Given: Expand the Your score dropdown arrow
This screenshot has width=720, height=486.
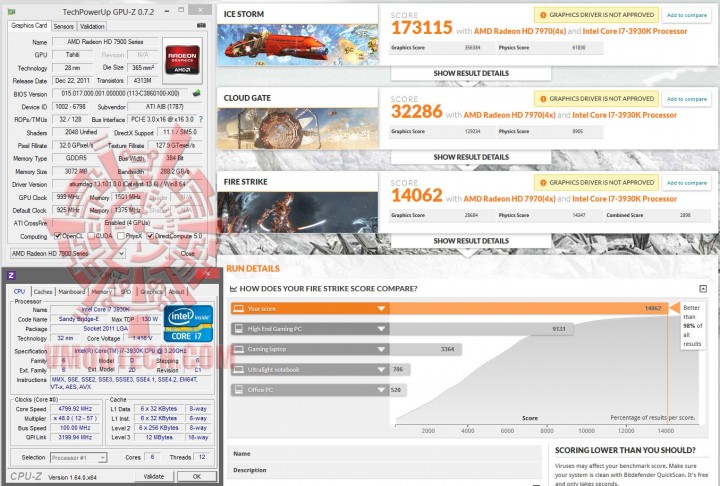Looking at the screenshot, I should [381, 309].
